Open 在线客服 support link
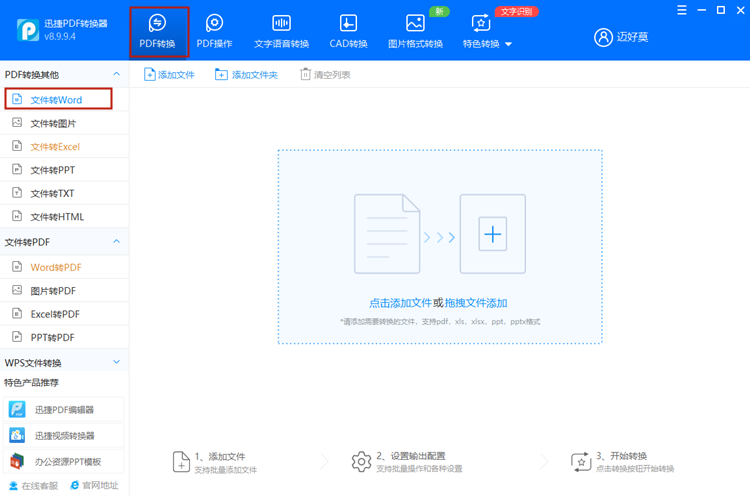This screenshot has width=750, height=496. coord(35,486)
